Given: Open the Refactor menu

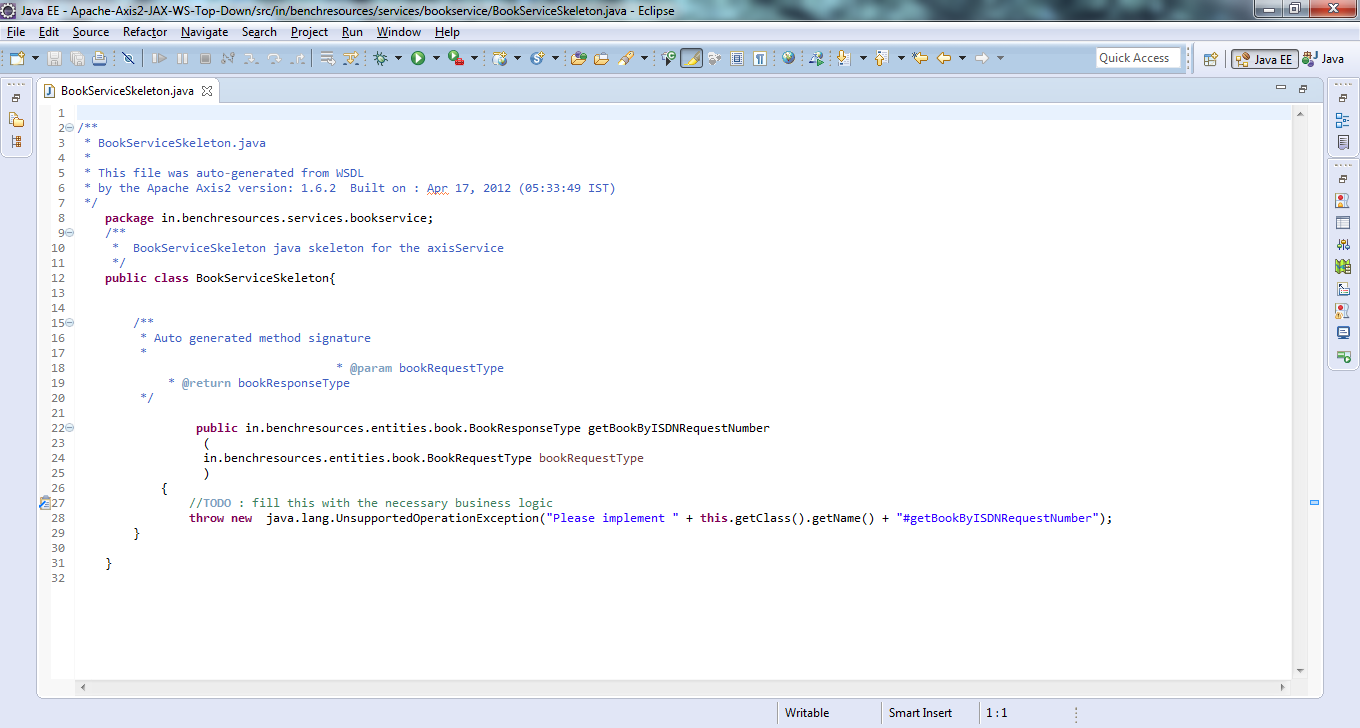Looking at the screenshot, I should tap(145, 32).
